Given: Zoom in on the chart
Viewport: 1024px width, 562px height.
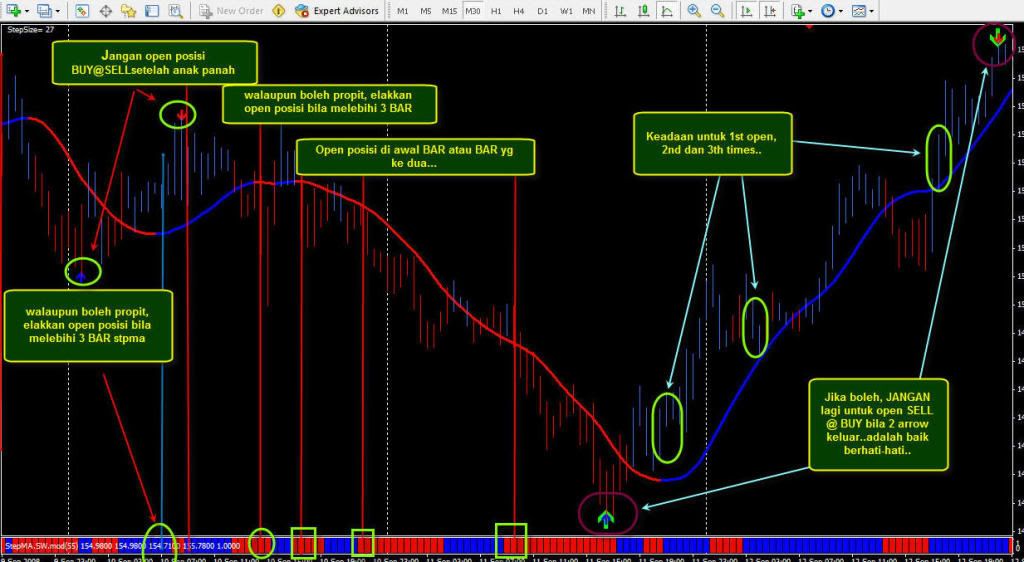Looking at the screenshot, I should [x=694, y=10].
